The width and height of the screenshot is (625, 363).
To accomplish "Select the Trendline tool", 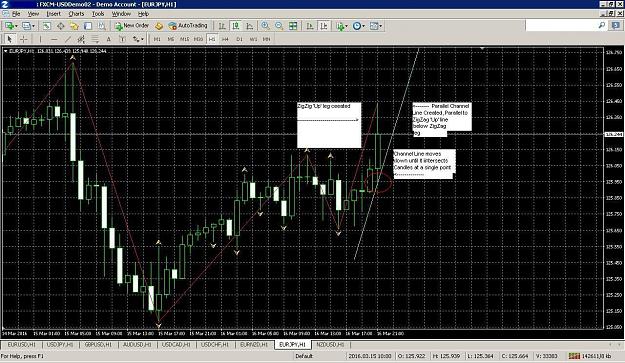I will pyautogui.click(x=68, y=39).
